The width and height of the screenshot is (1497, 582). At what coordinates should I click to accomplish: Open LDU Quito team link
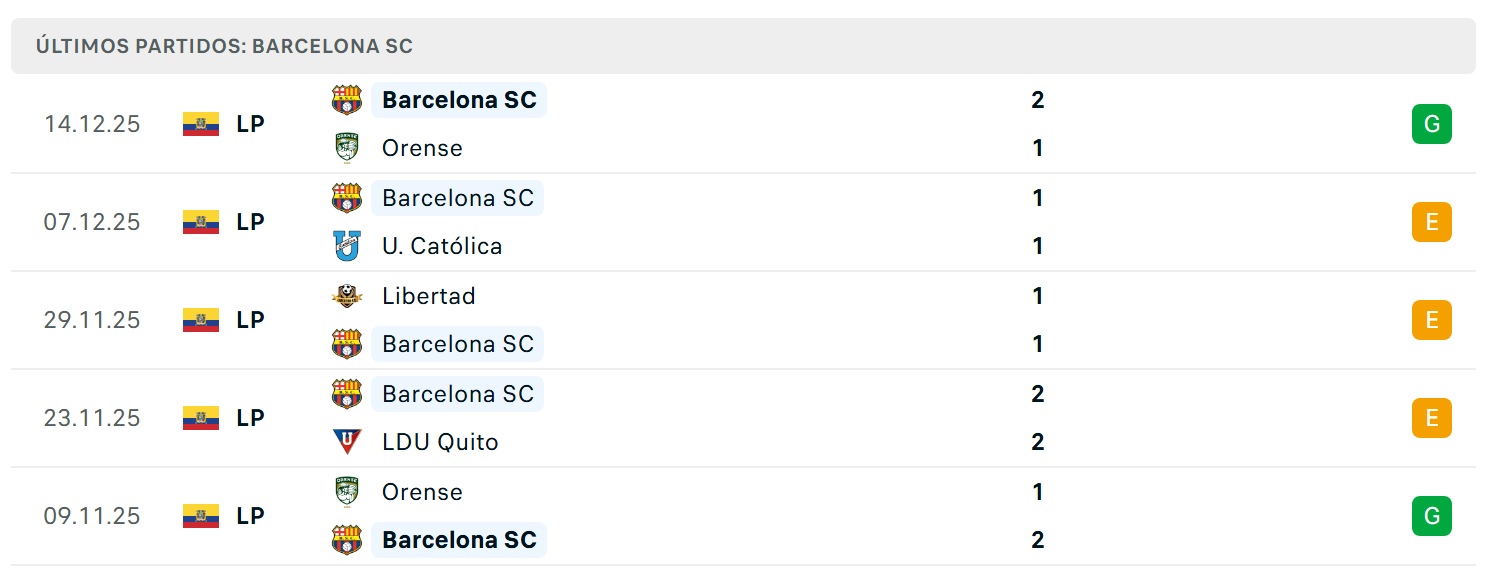pyautogui.click(x=440, y=442)
